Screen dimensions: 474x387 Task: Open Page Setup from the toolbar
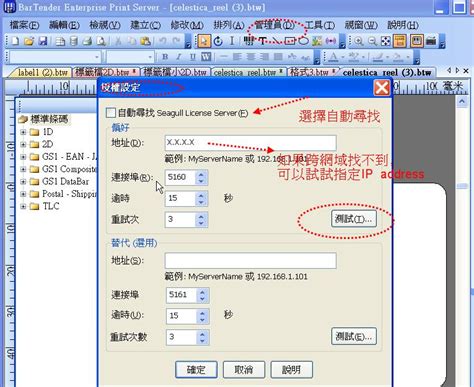(x=60, y=41)
